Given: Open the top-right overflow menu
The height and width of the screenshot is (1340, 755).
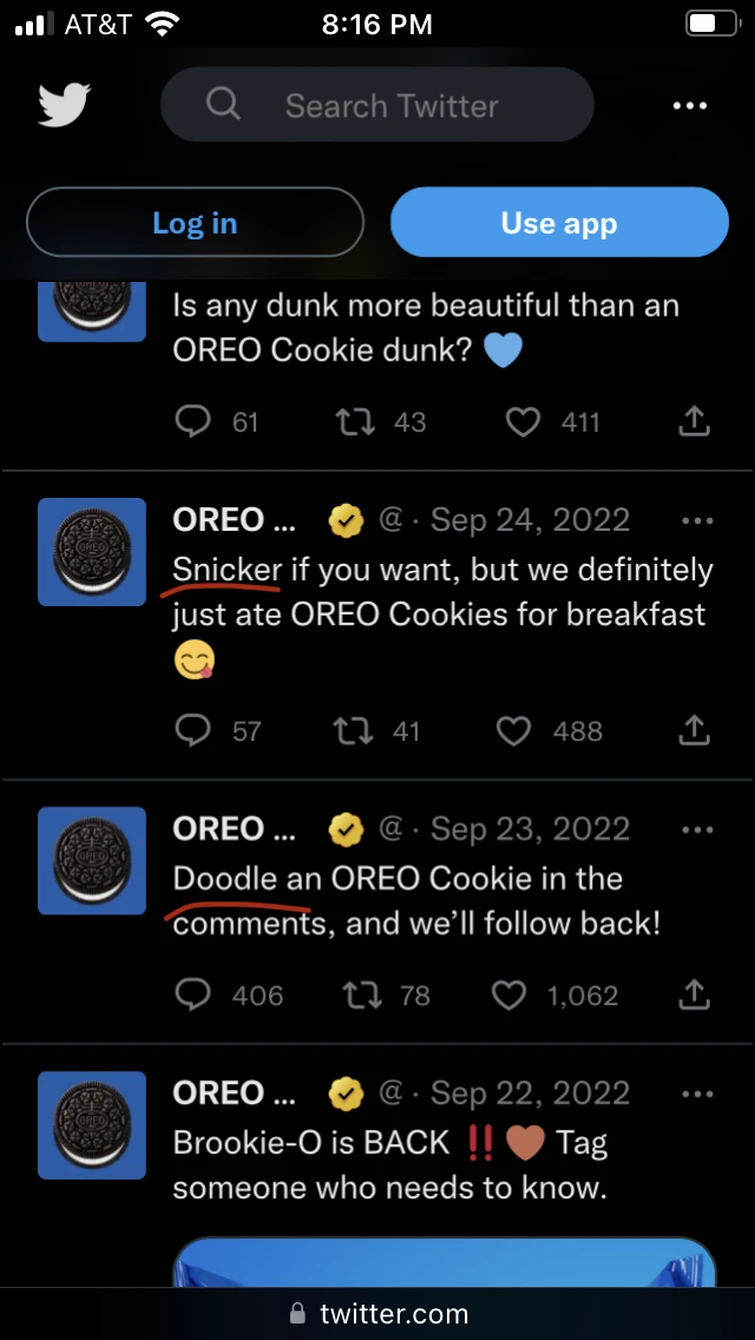Looking at the screenshot, I should pyautogui.click(x=690, y=104).
